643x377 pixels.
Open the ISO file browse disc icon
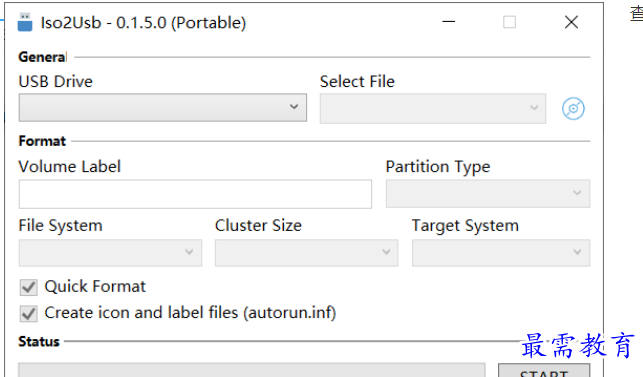point(573,109)
